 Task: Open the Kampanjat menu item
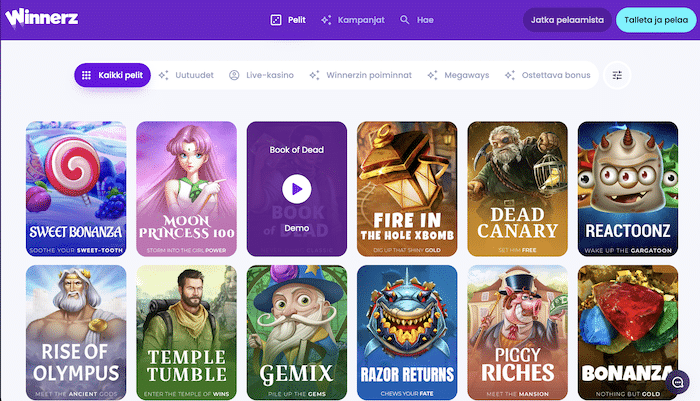coord(353,20)
